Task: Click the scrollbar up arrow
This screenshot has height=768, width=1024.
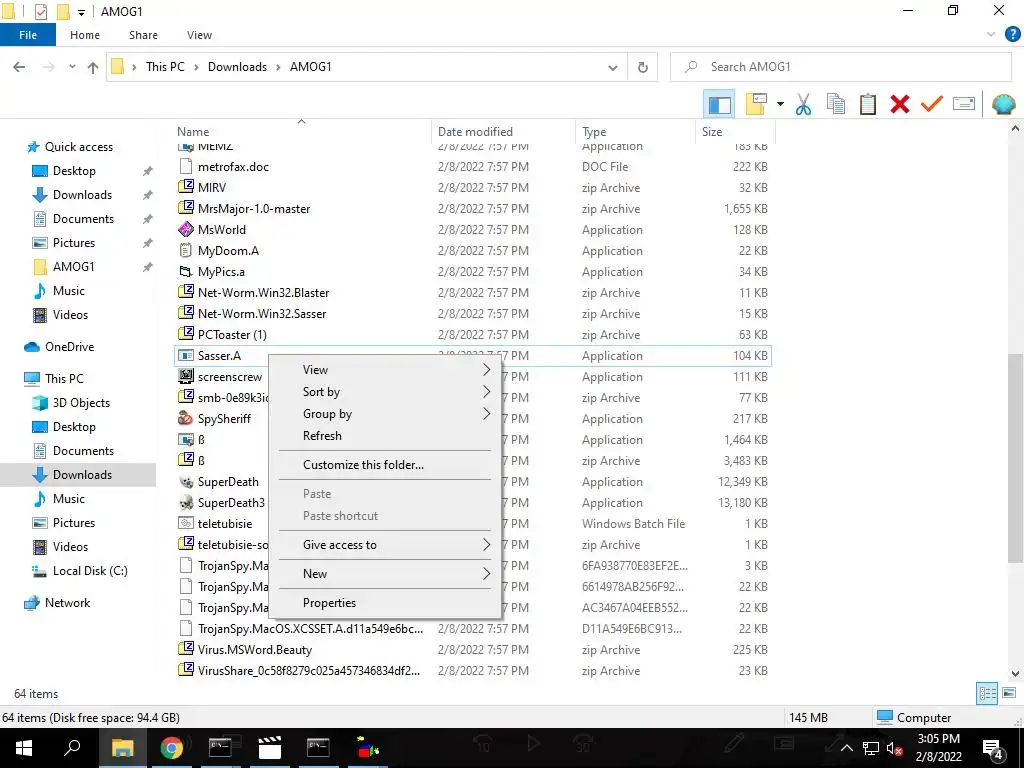Action: tap(1015, 129)
